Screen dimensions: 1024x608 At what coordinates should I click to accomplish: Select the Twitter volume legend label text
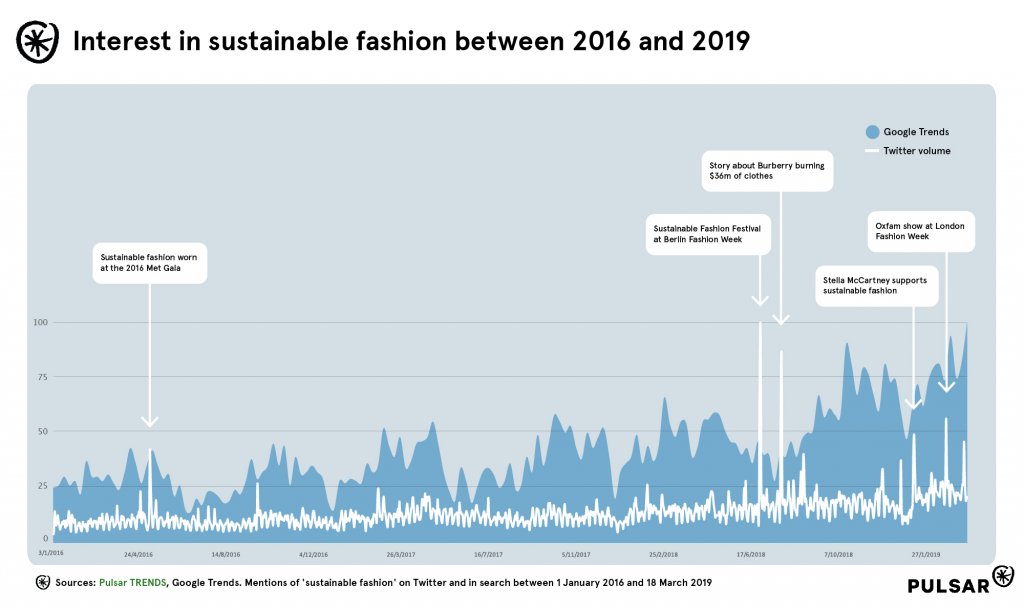(917, 151)
